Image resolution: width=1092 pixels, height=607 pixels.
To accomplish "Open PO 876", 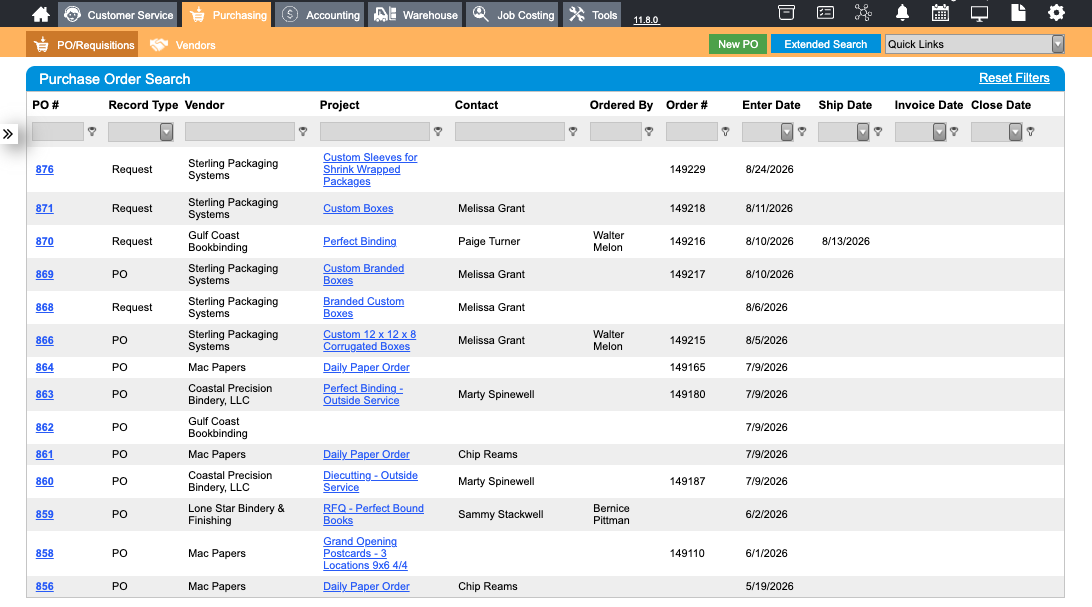I will click(x=45, y=169).
